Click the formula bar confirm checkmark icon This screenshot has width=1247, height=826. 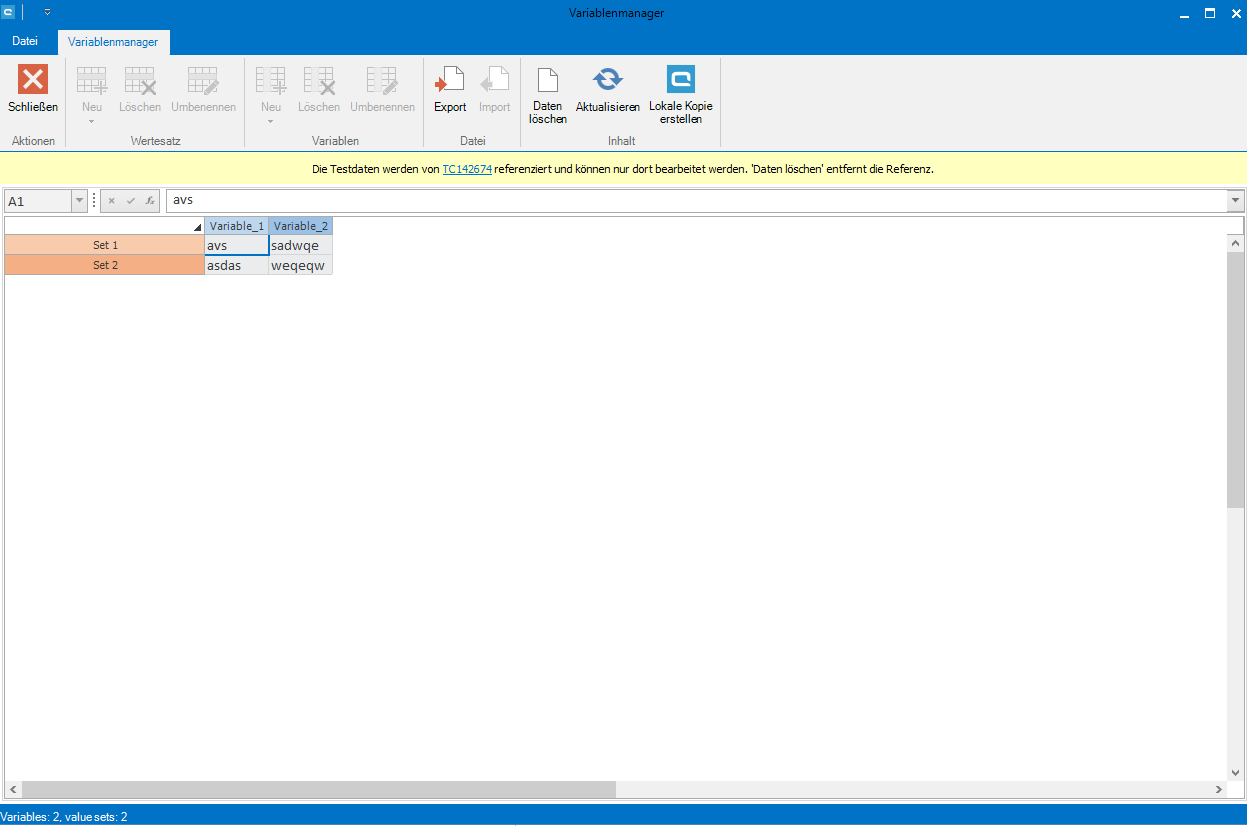pyautogui.click(x=130, y=201)
